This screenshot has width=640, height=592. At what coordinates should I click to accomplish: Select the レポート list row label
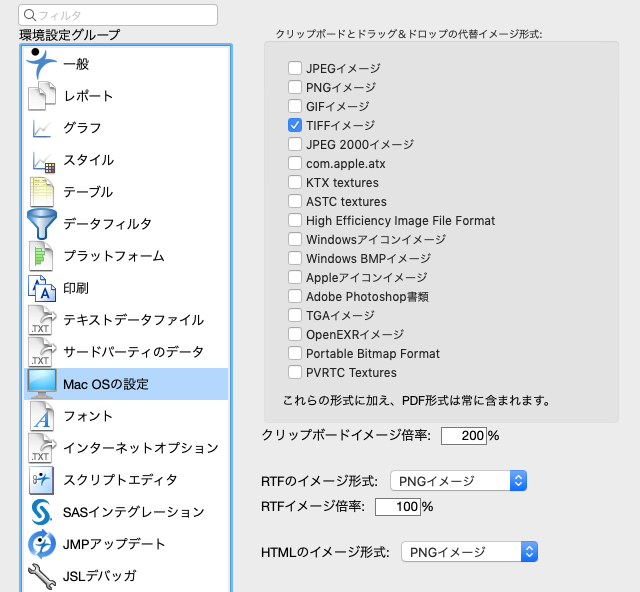[88, 96]
